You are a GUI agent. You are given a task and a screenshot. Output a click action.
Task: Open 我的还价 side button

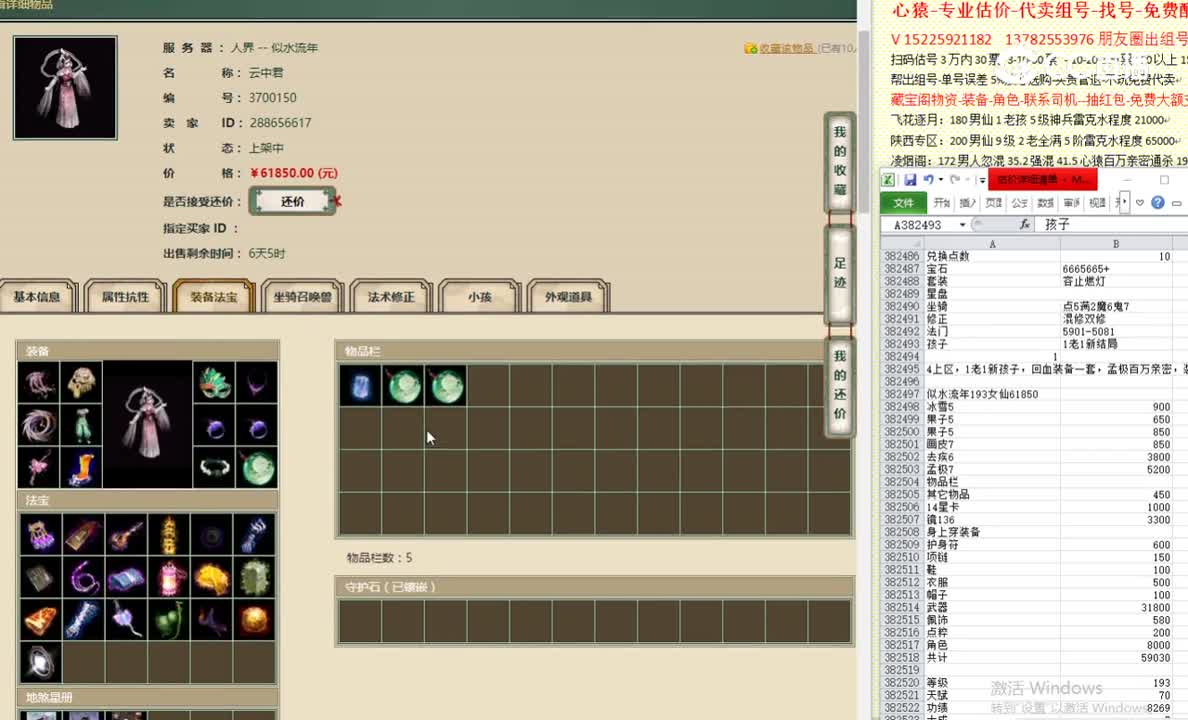[839, 385]
